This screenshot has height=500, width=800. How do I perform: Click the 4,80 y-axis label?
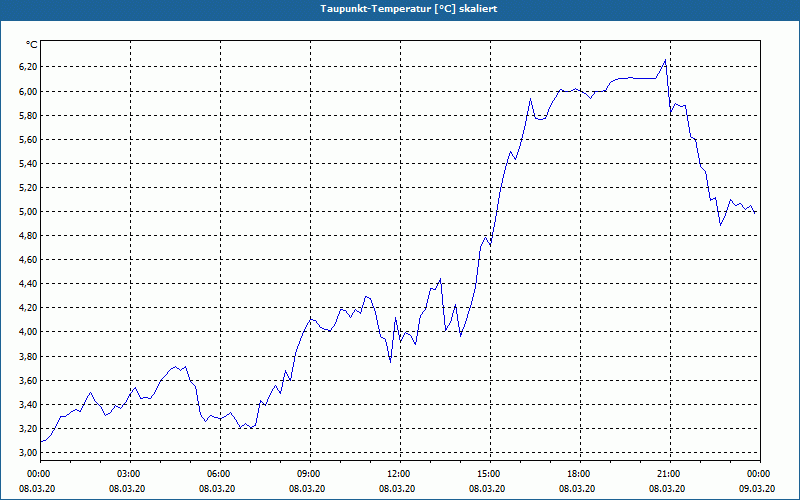point(29,236)
